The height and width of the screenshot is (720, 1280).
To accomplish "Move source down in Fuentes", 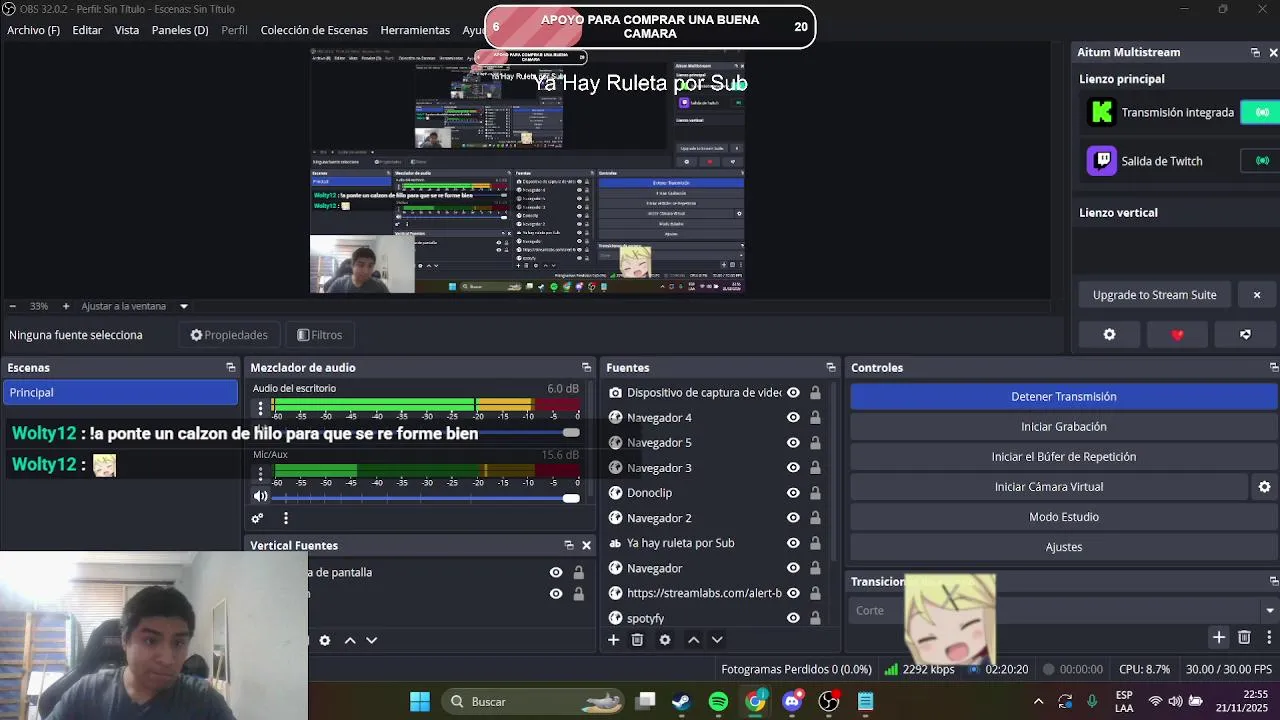I will coord(717,640).
